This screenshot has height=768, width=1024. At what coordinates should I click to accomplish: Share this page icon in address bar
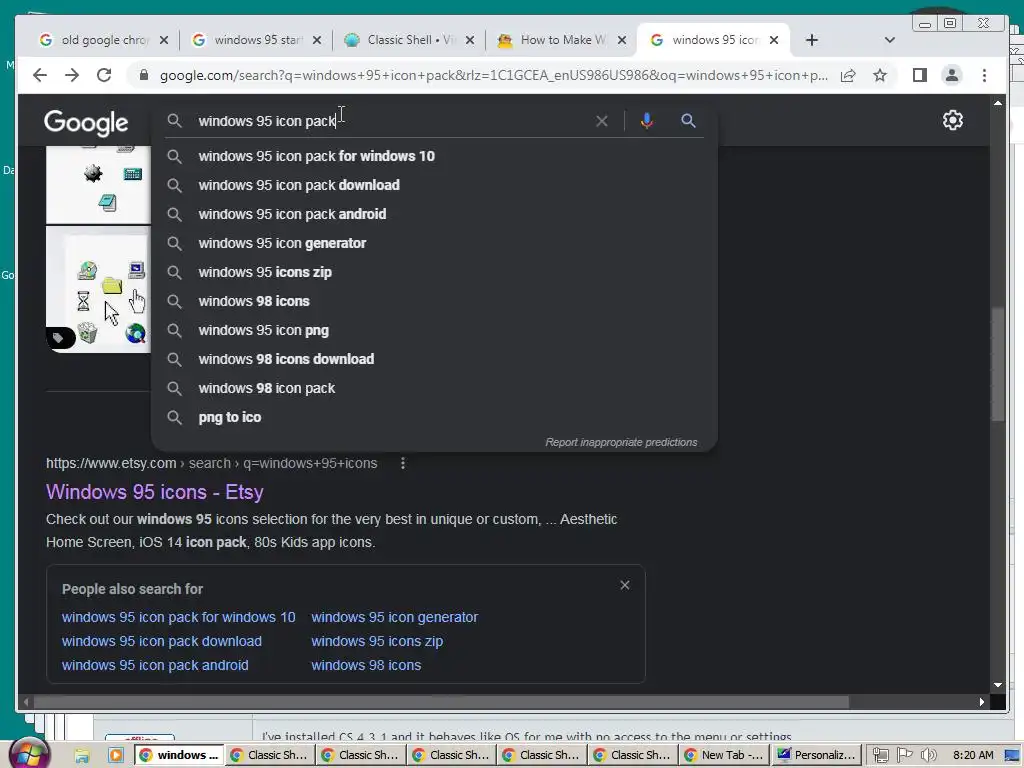pos(848,75)
